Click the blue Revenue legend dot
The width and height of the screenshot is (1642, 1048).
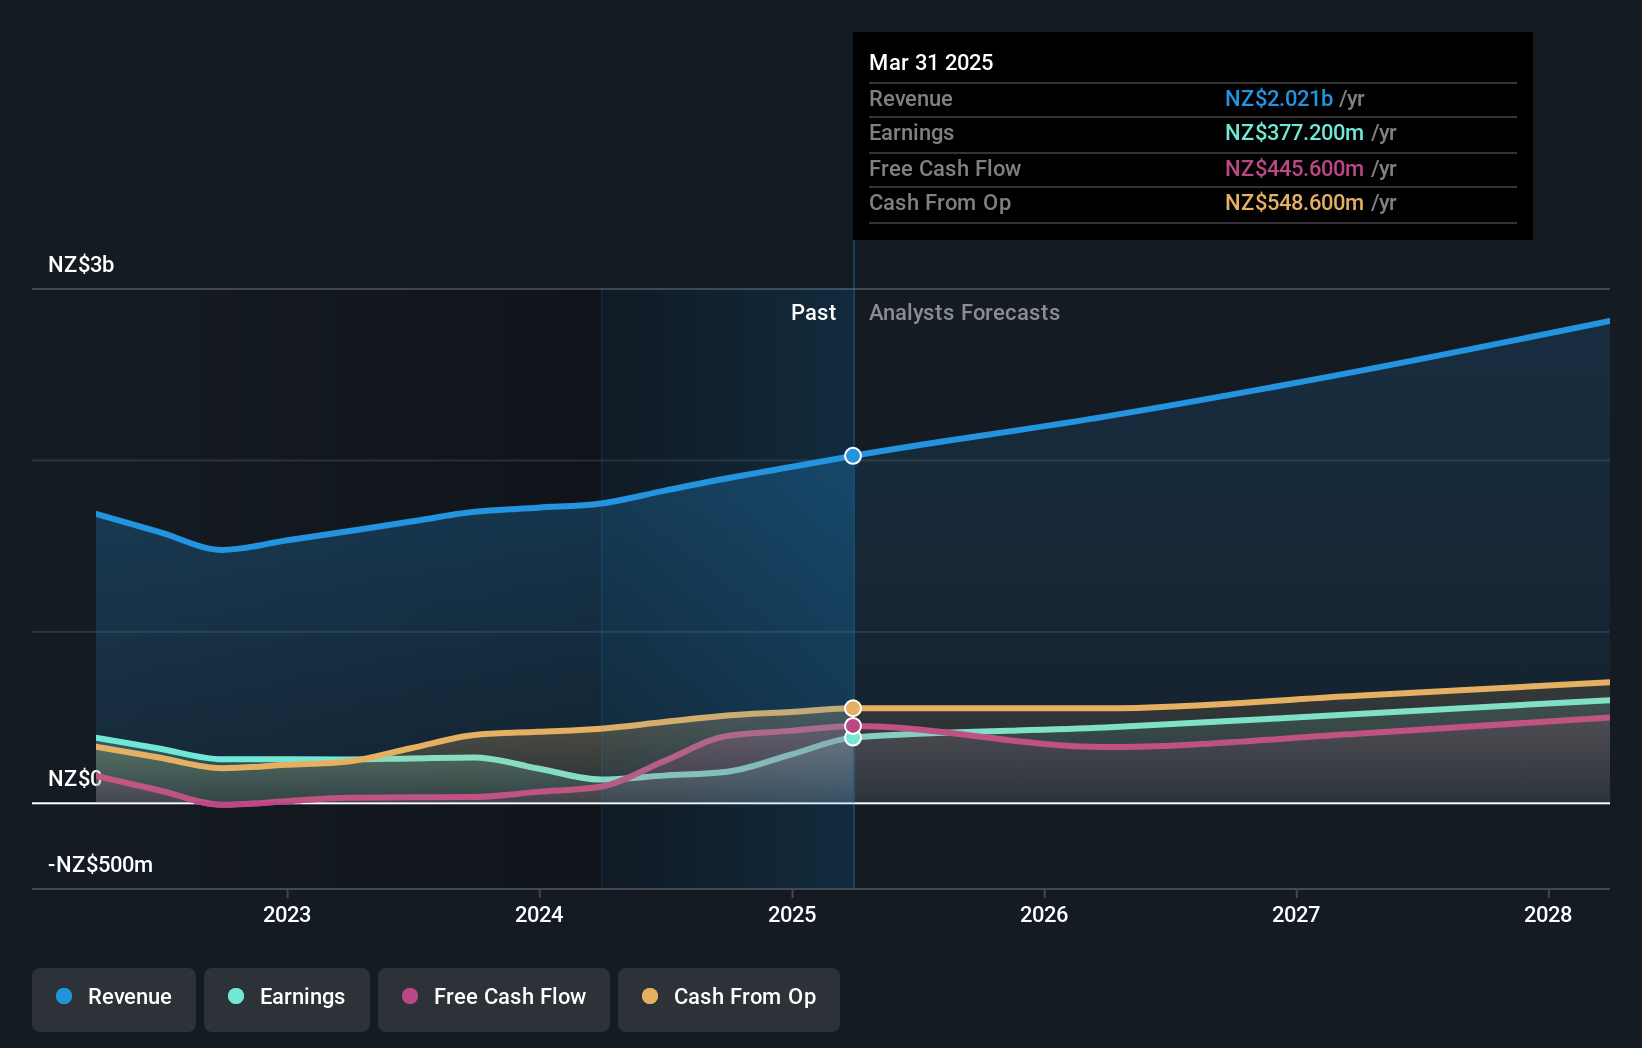coord(63,997)
